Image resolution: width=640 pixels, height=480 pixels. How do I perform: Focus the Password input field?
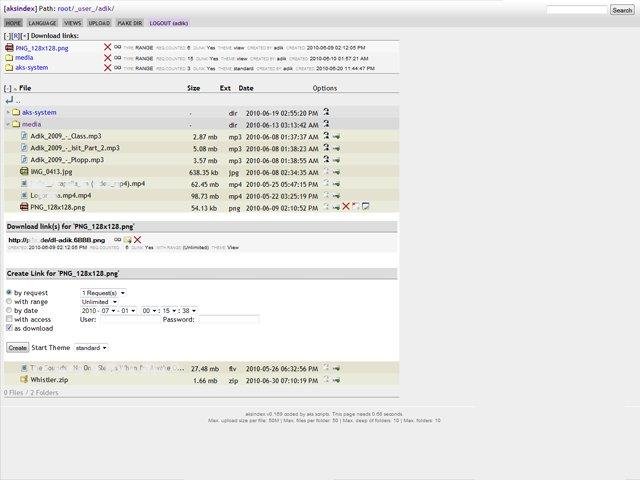(229, 320)
